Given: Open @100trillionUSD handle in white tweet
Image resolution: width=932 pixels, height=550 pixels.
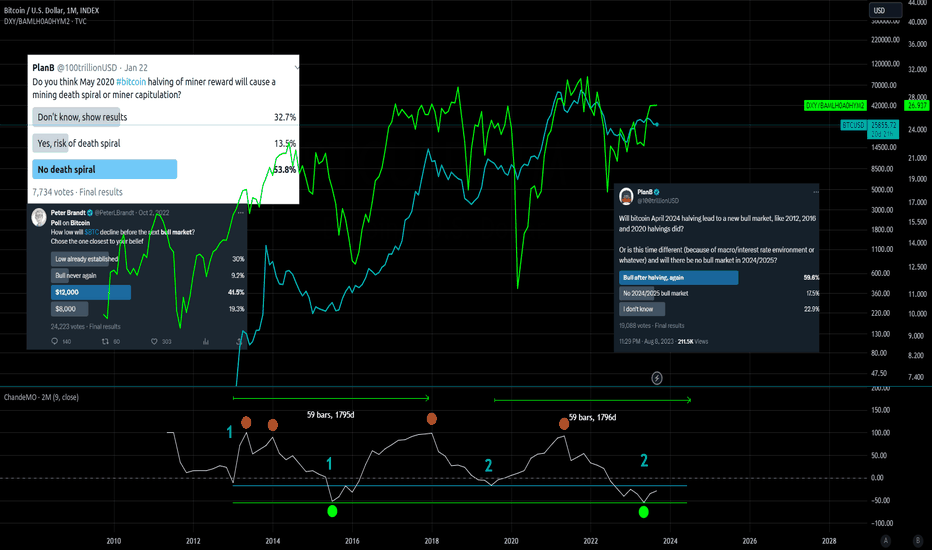Looking at the screenshot, I should tap(87, 68).
